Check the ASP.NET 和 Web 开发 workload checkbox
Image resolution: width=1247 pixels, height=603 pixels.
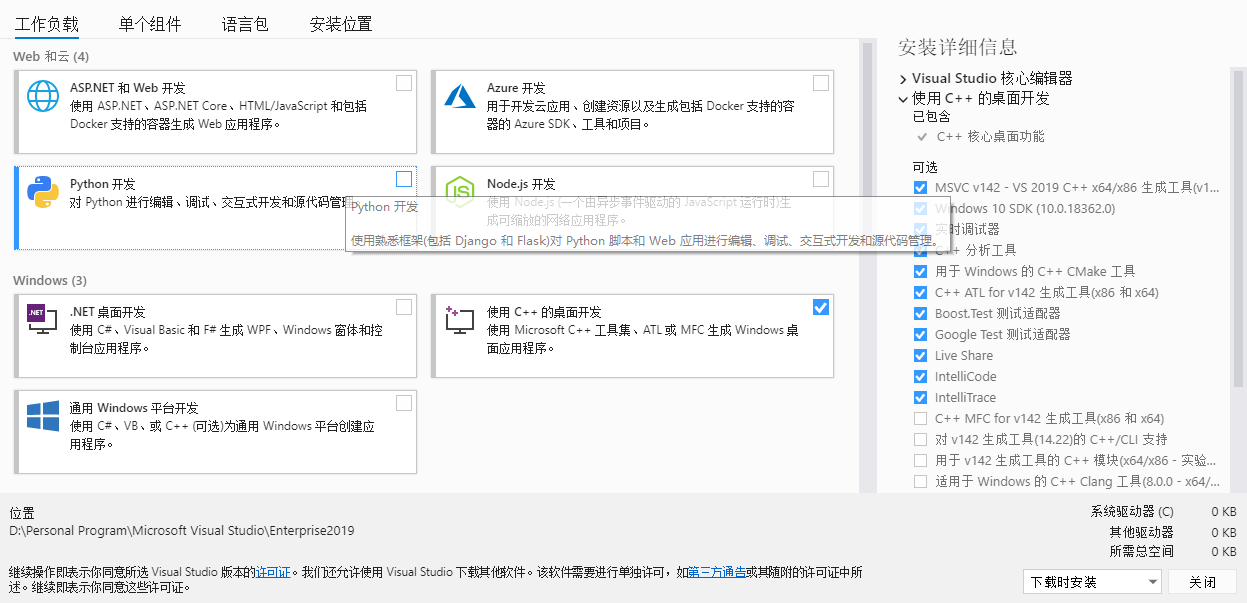404,83
